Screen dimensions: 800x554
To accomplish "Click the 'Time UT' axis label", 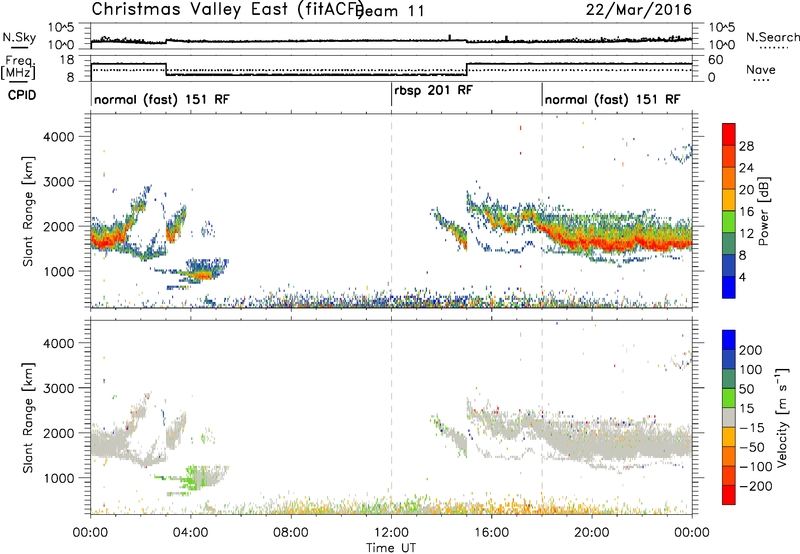I will (391, 548).
